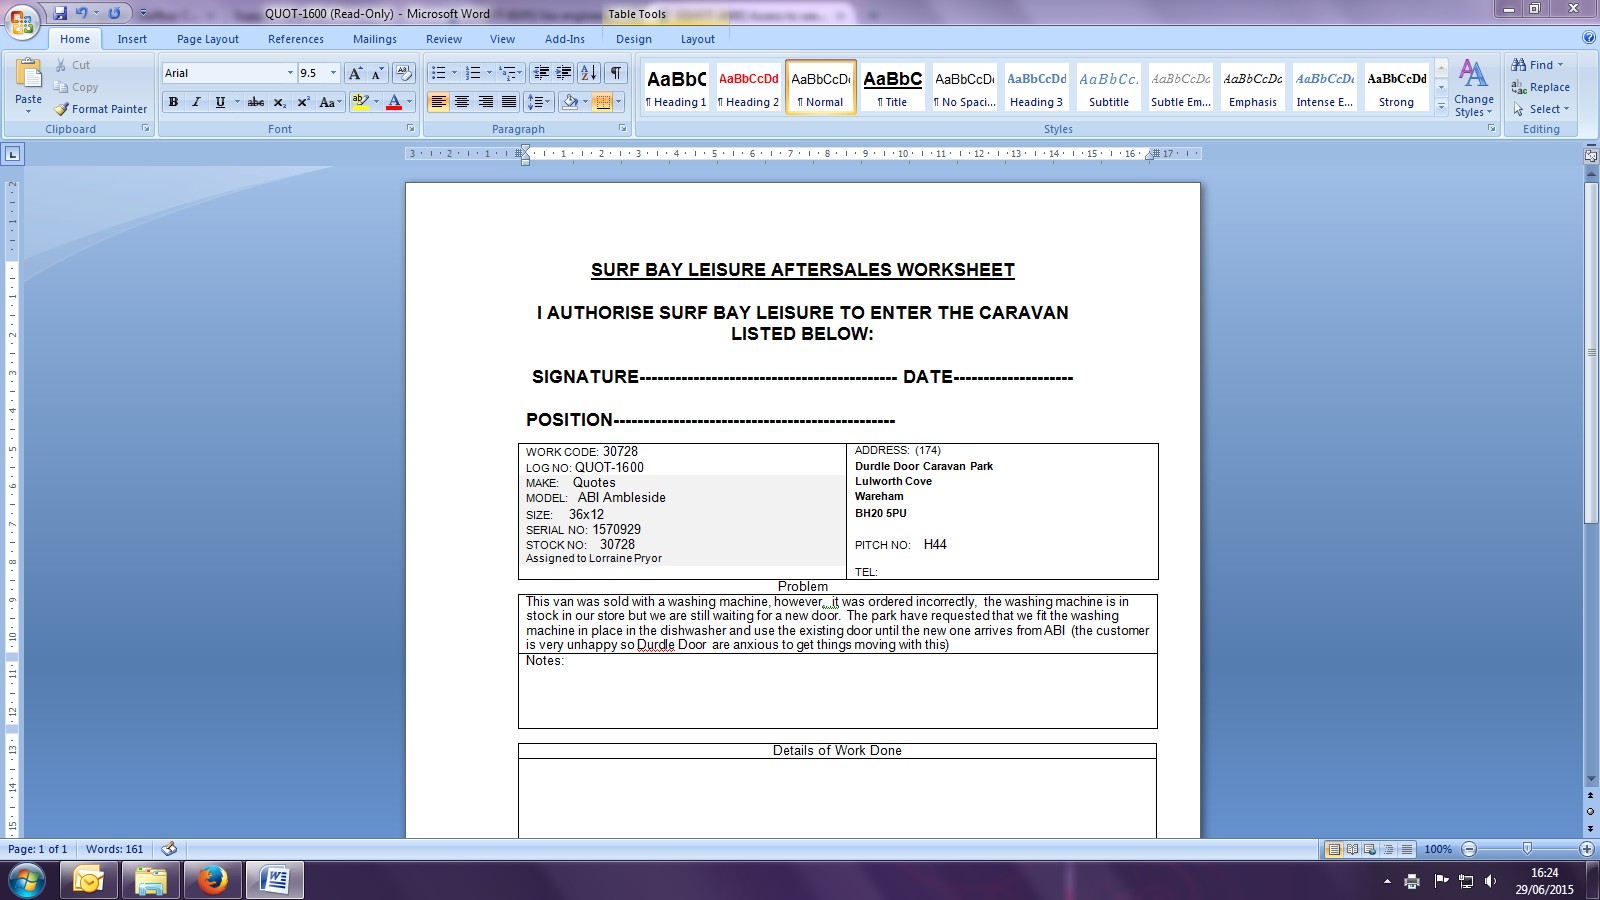This screenshot has height=900, width=1600.
Task: Save the document from Quick Access Toolbar
Action: 60,13
